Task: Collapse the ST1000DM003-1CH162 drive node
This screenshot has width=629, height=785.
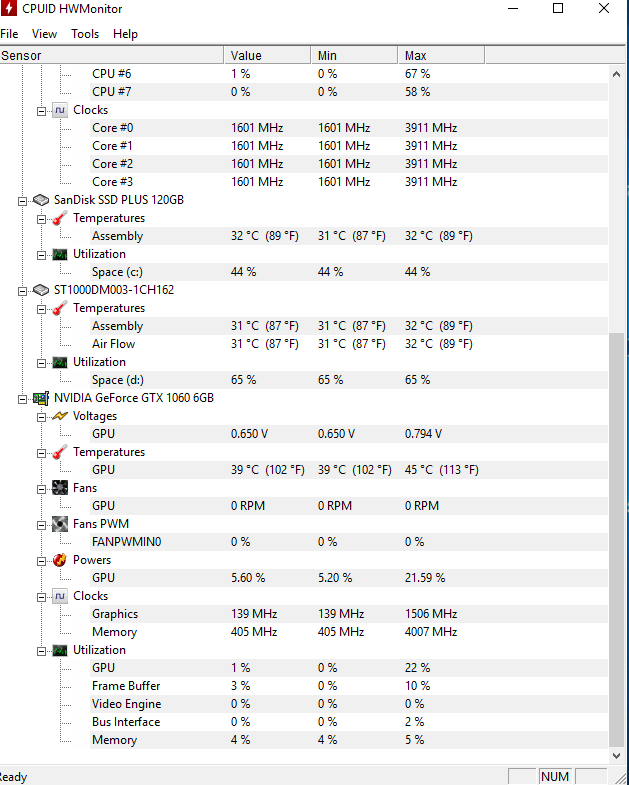Action: point(22,290)
